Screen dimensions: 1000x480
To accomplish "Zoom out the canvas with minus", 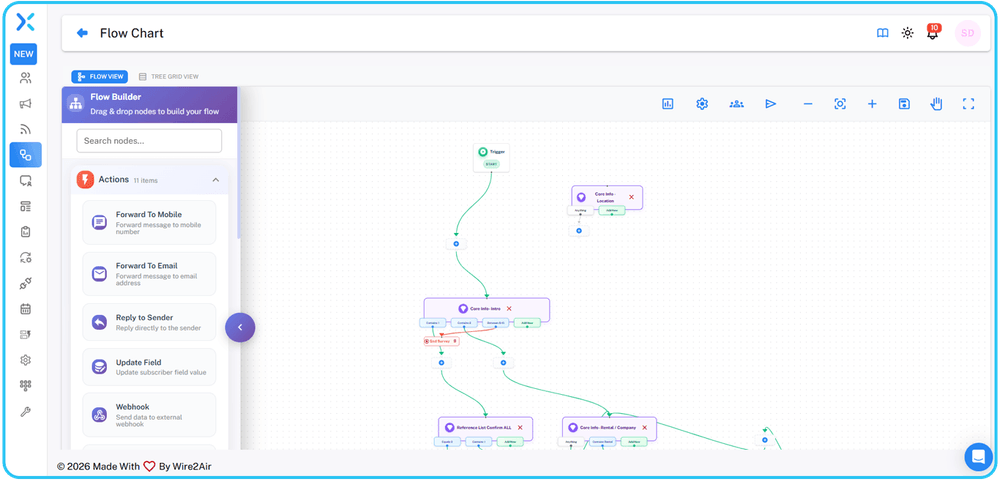I will tap(808, 104).
